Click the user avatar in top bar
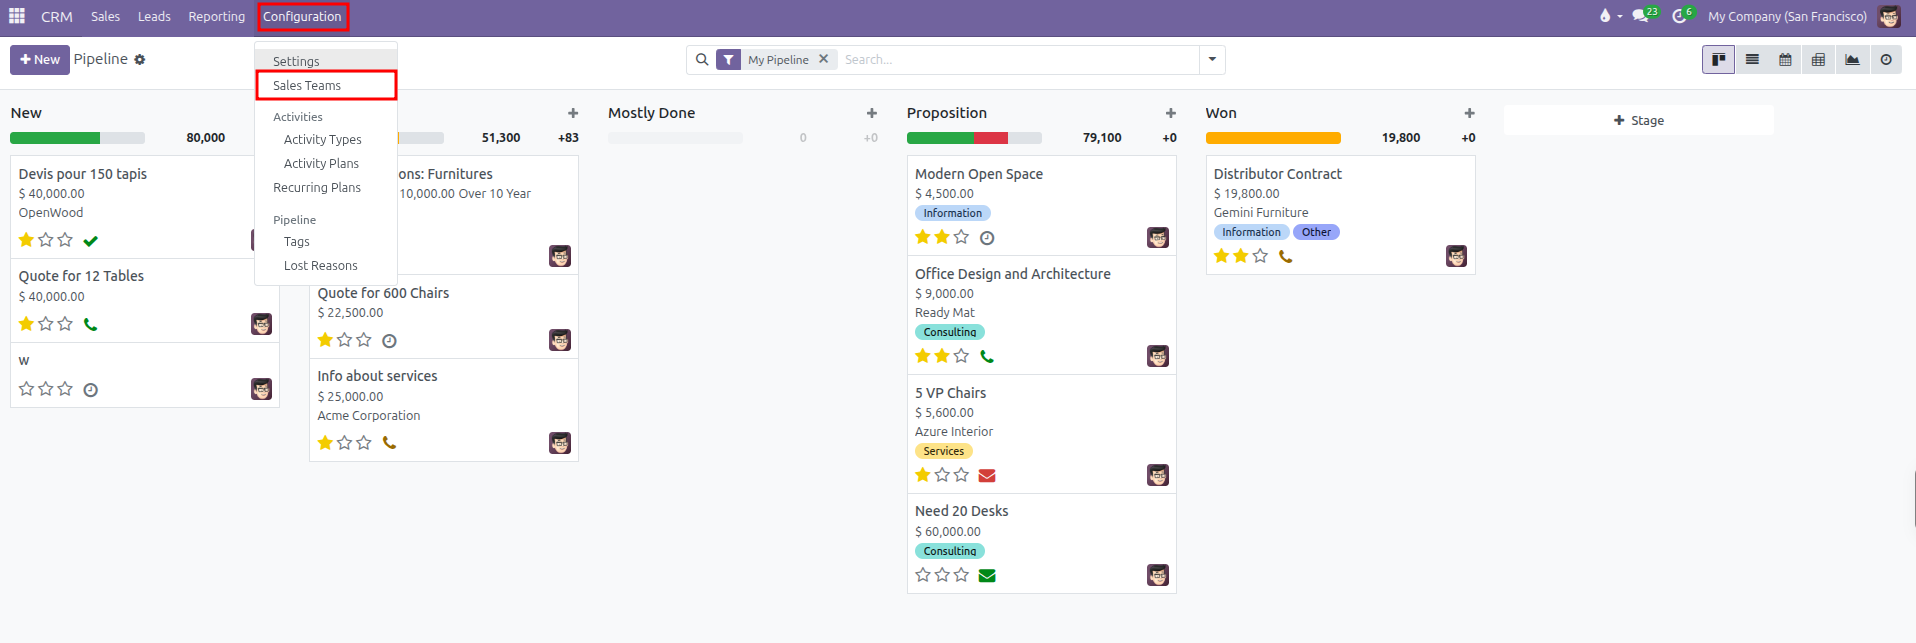The image size is (1916, 643). tap(1889, 16)
